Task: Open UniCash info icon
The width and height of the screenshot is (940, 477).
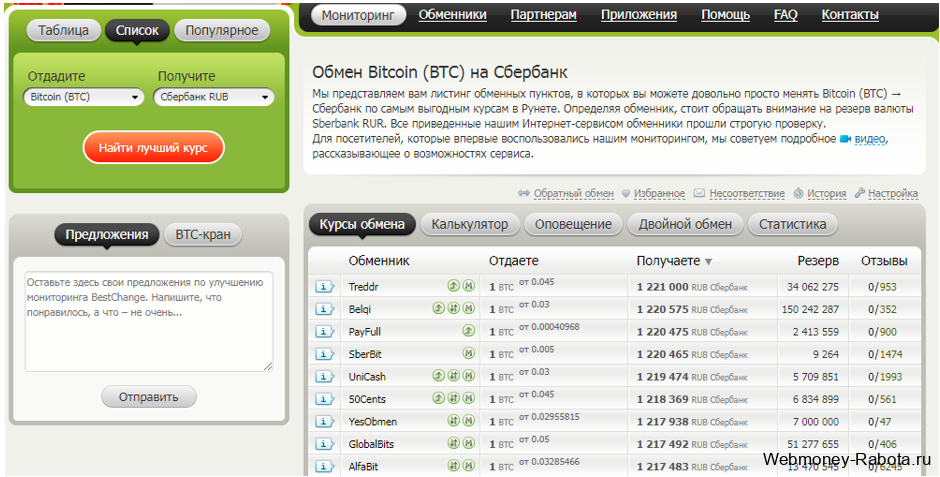Action: tap(324, 376)
